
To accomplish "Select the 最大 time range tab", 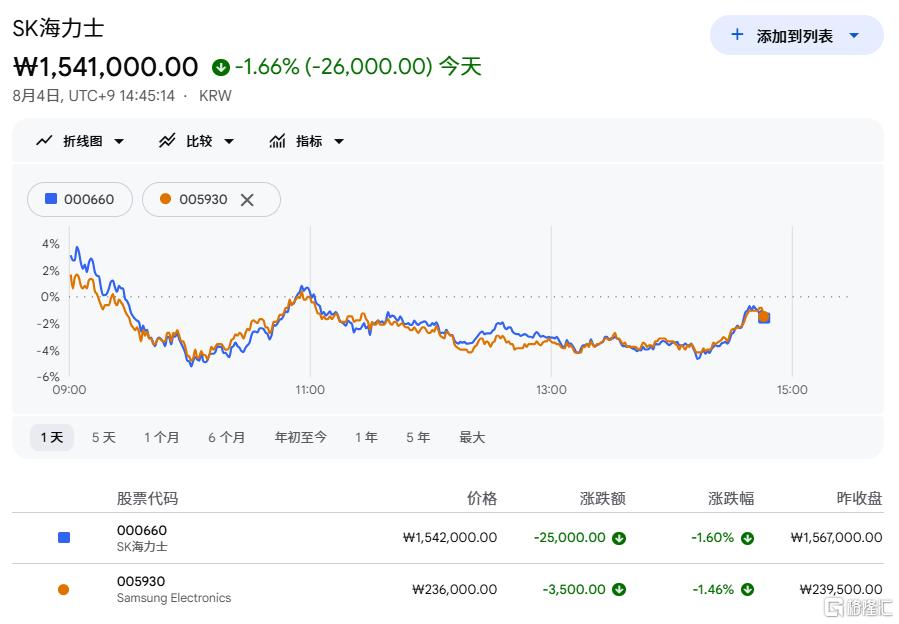I will pyautogui.click(x=472, y=438).
